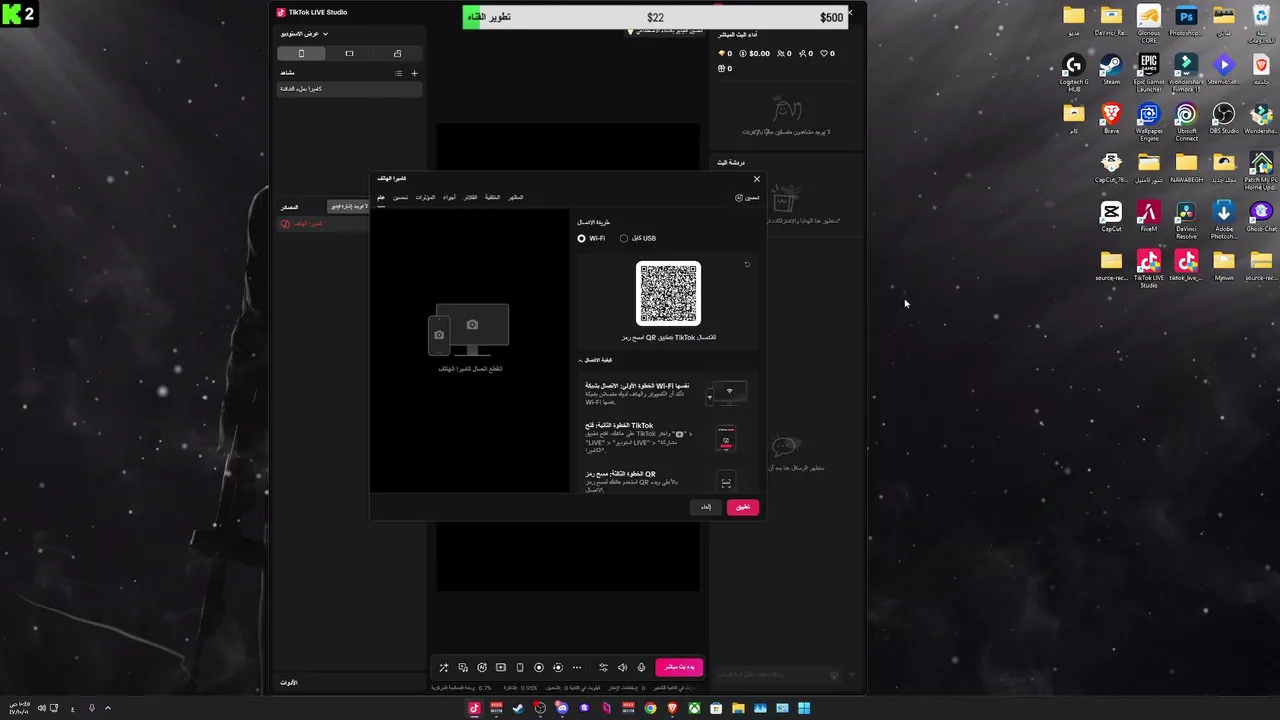Click the viewers count icon
The height and width of the screenshot is (720, 1280).
784,54
